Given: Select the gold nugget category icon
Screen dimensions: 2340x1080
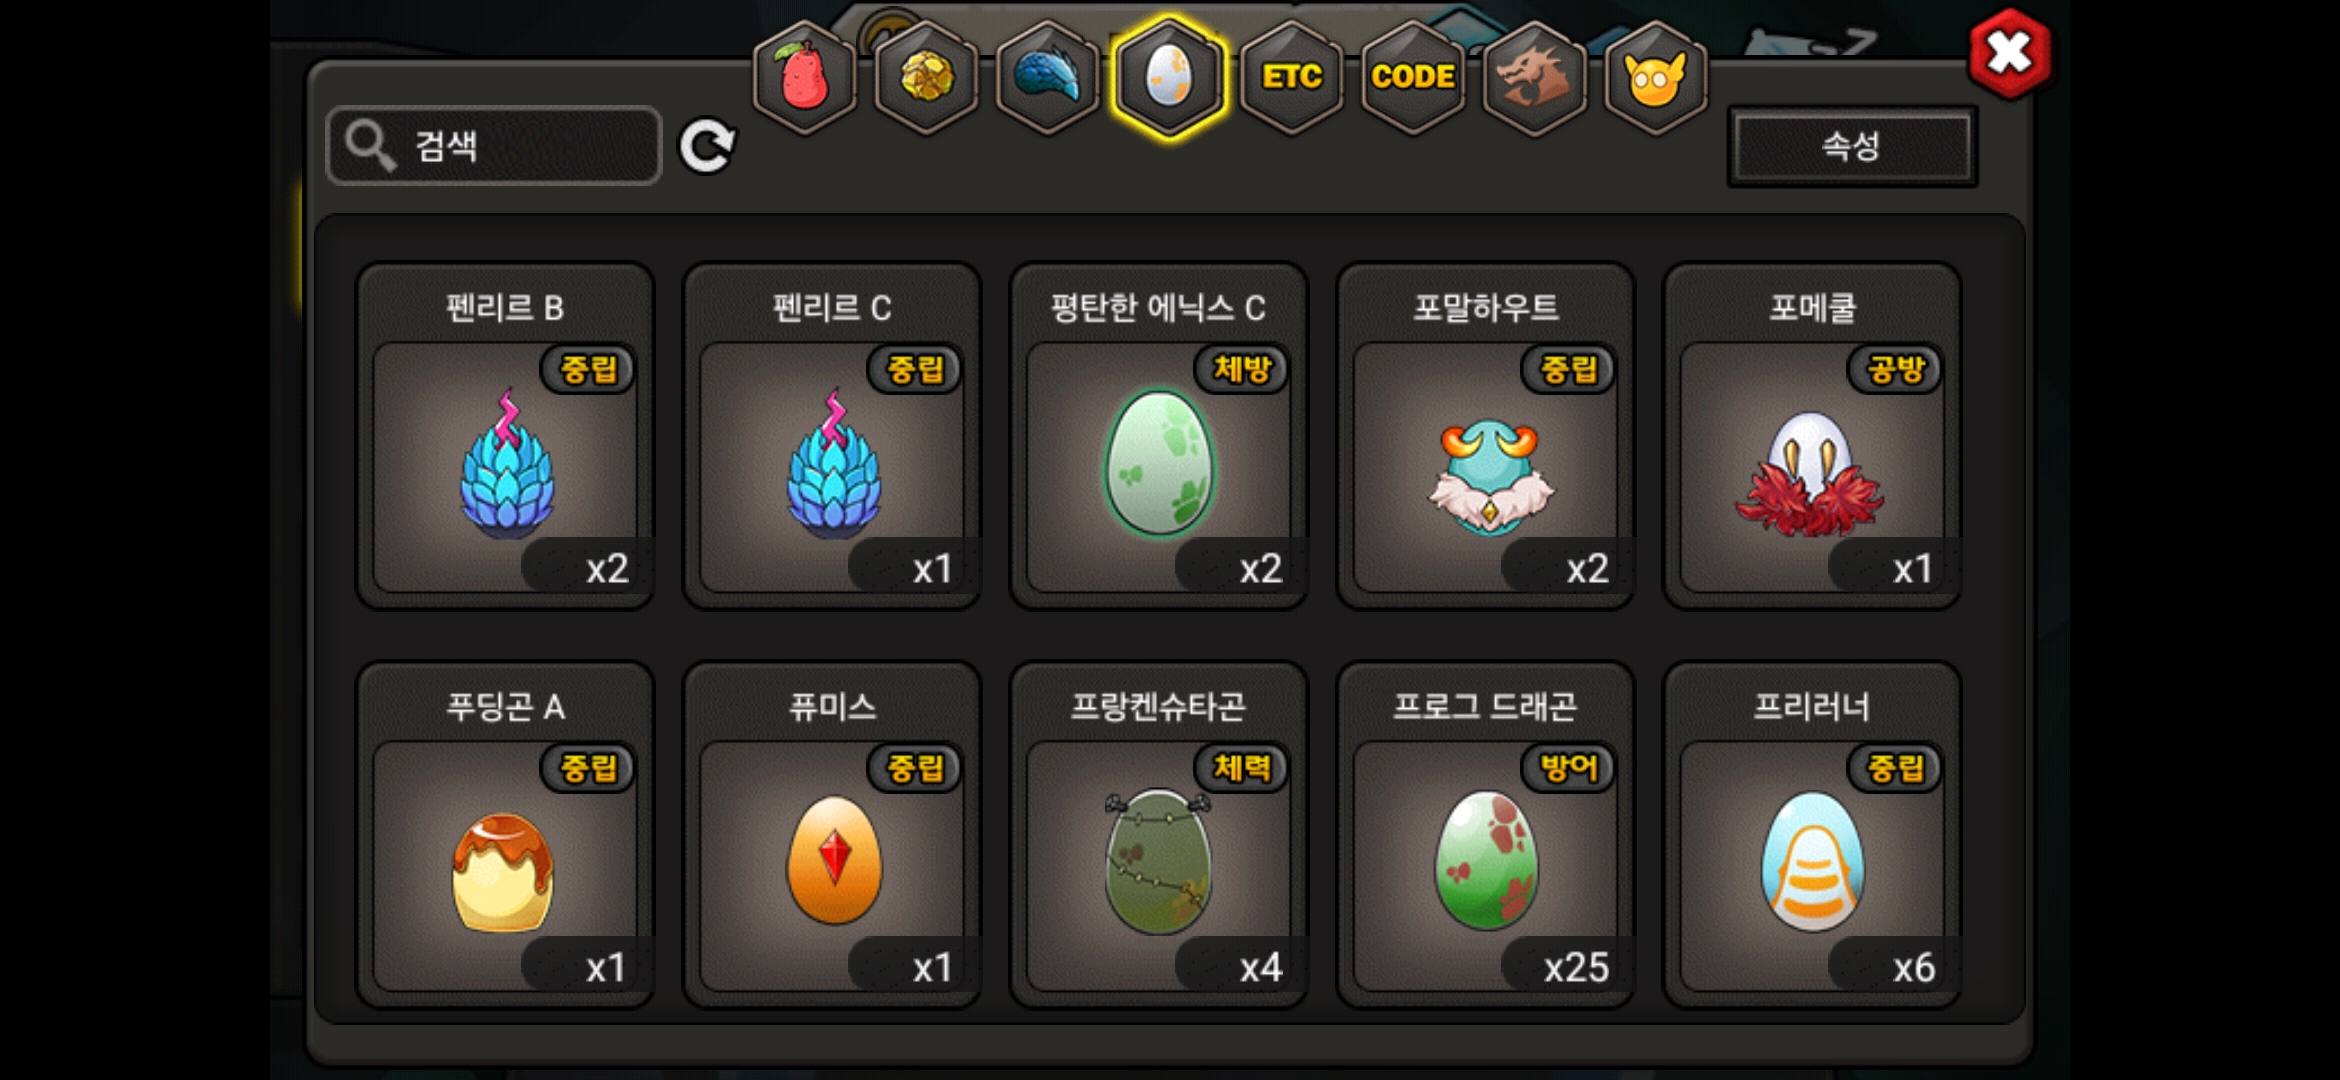Looking at the screenshot, I should pos(927,77).
